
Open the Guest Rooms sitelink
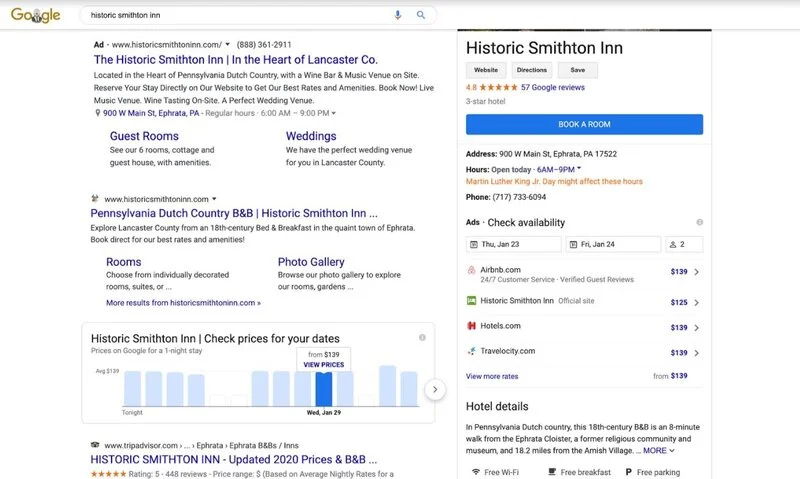(x=144, y=136)
